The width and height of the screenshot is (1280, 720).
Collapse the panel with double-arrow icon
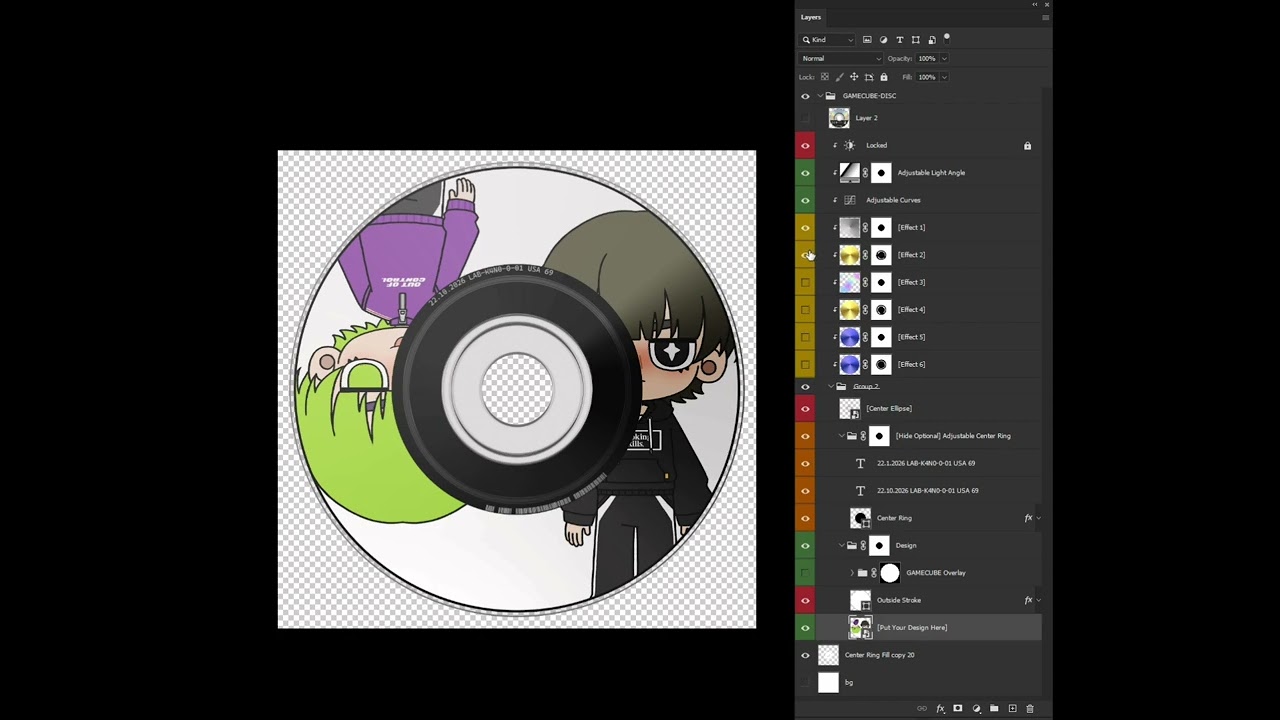(x=1036, y=5)
